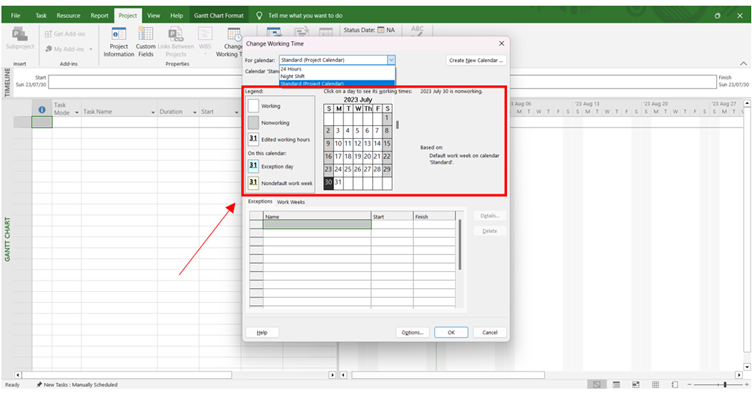Open the Gantt Chart Format tab
752x393 pixels.
219,15
